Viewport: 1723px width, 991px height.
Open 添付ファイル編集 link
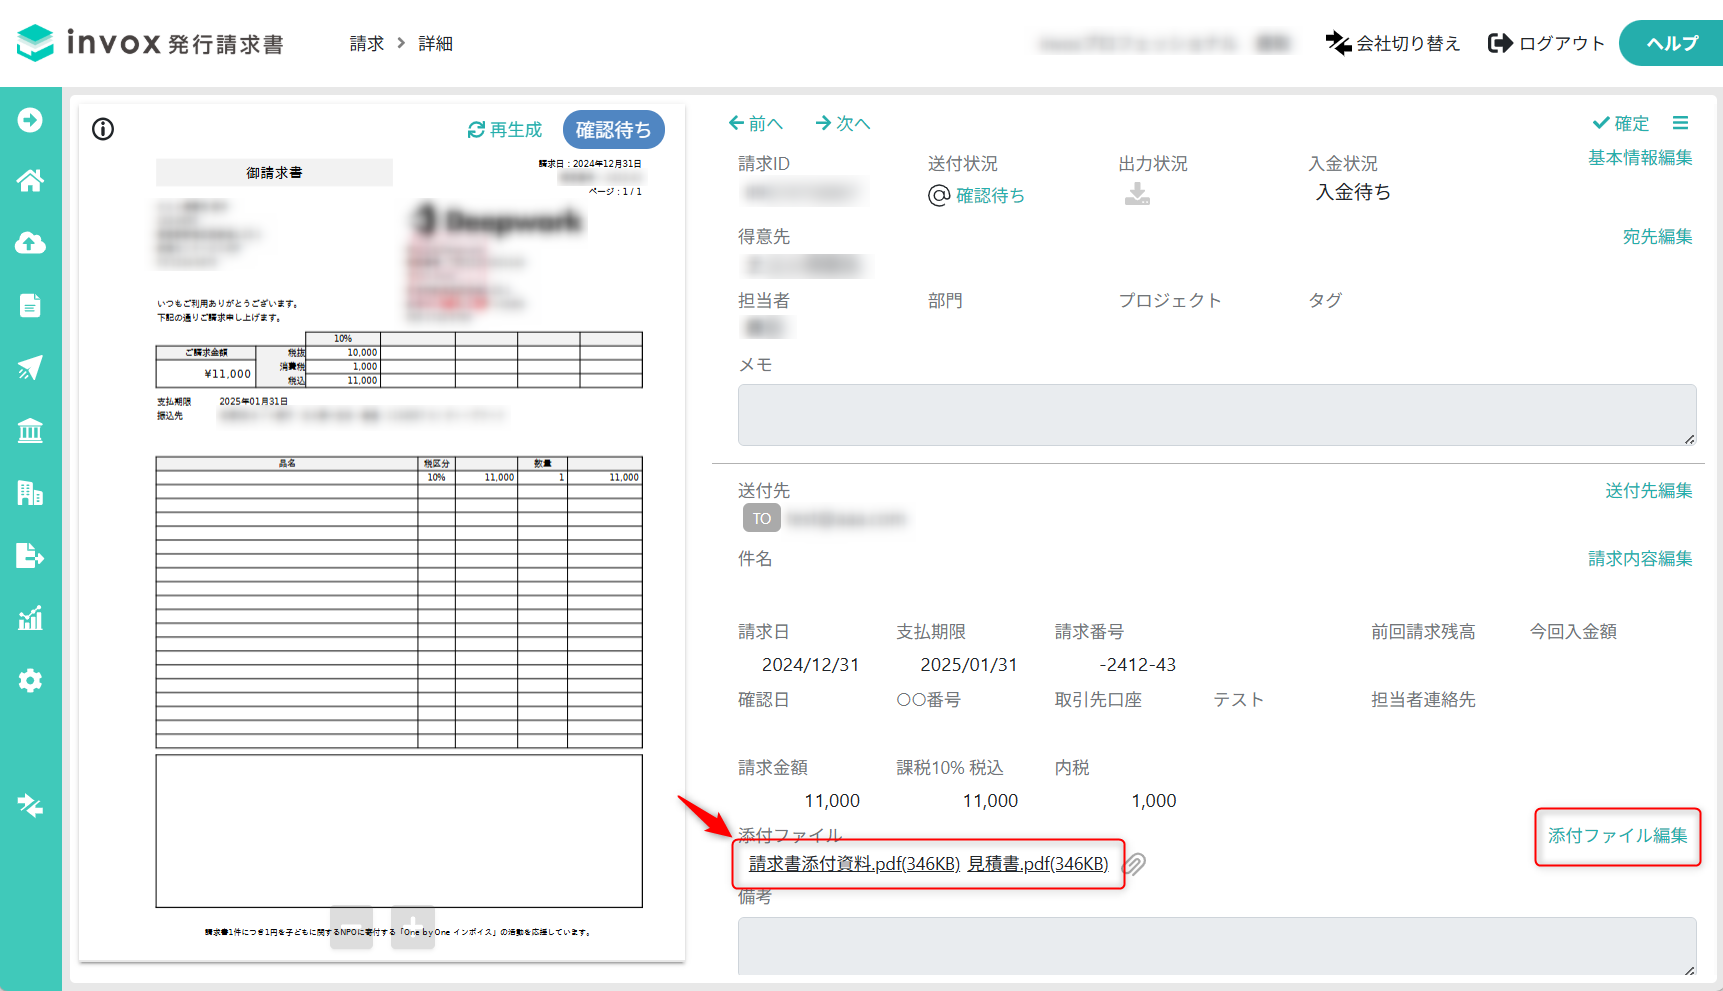coord(1618,836)
